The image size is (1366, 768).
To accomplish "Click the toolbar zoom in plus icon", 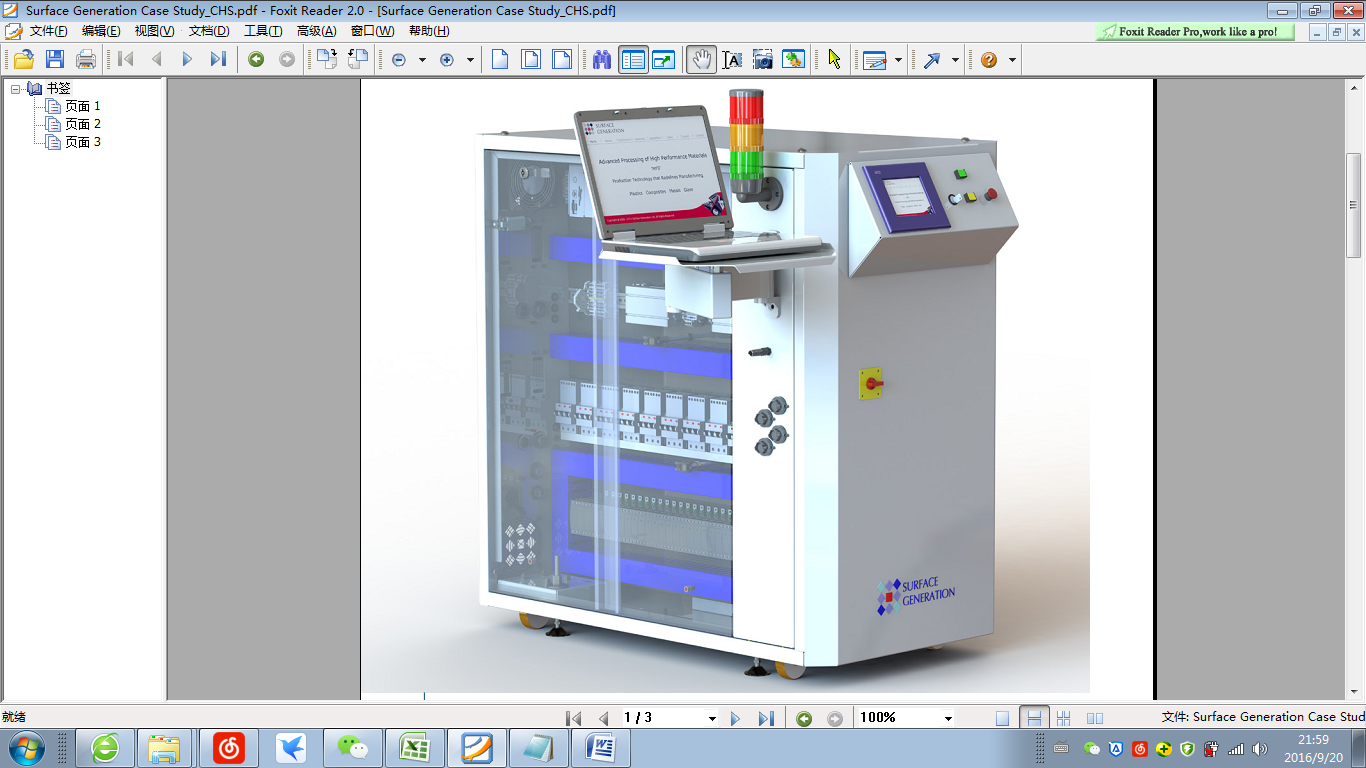I will point(447,60).
